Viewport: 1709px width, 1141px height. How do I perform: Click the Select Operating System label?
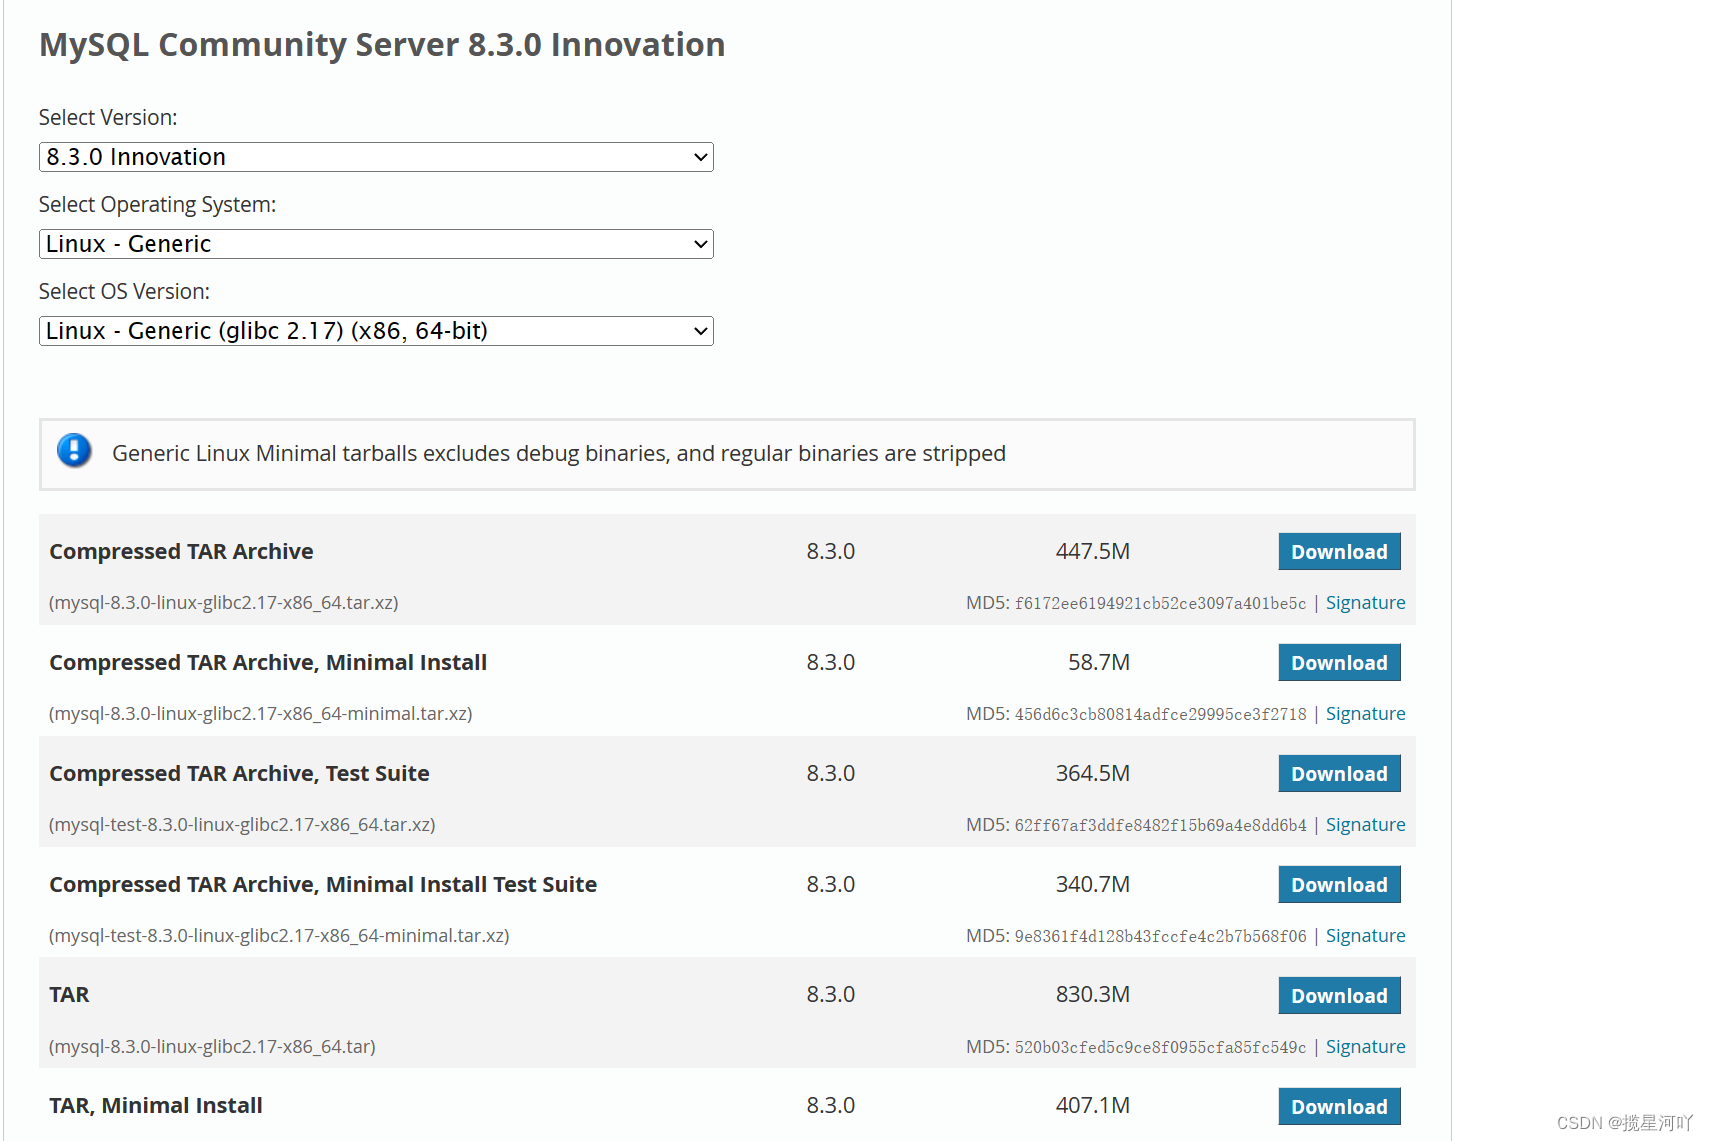pos(157,205)
